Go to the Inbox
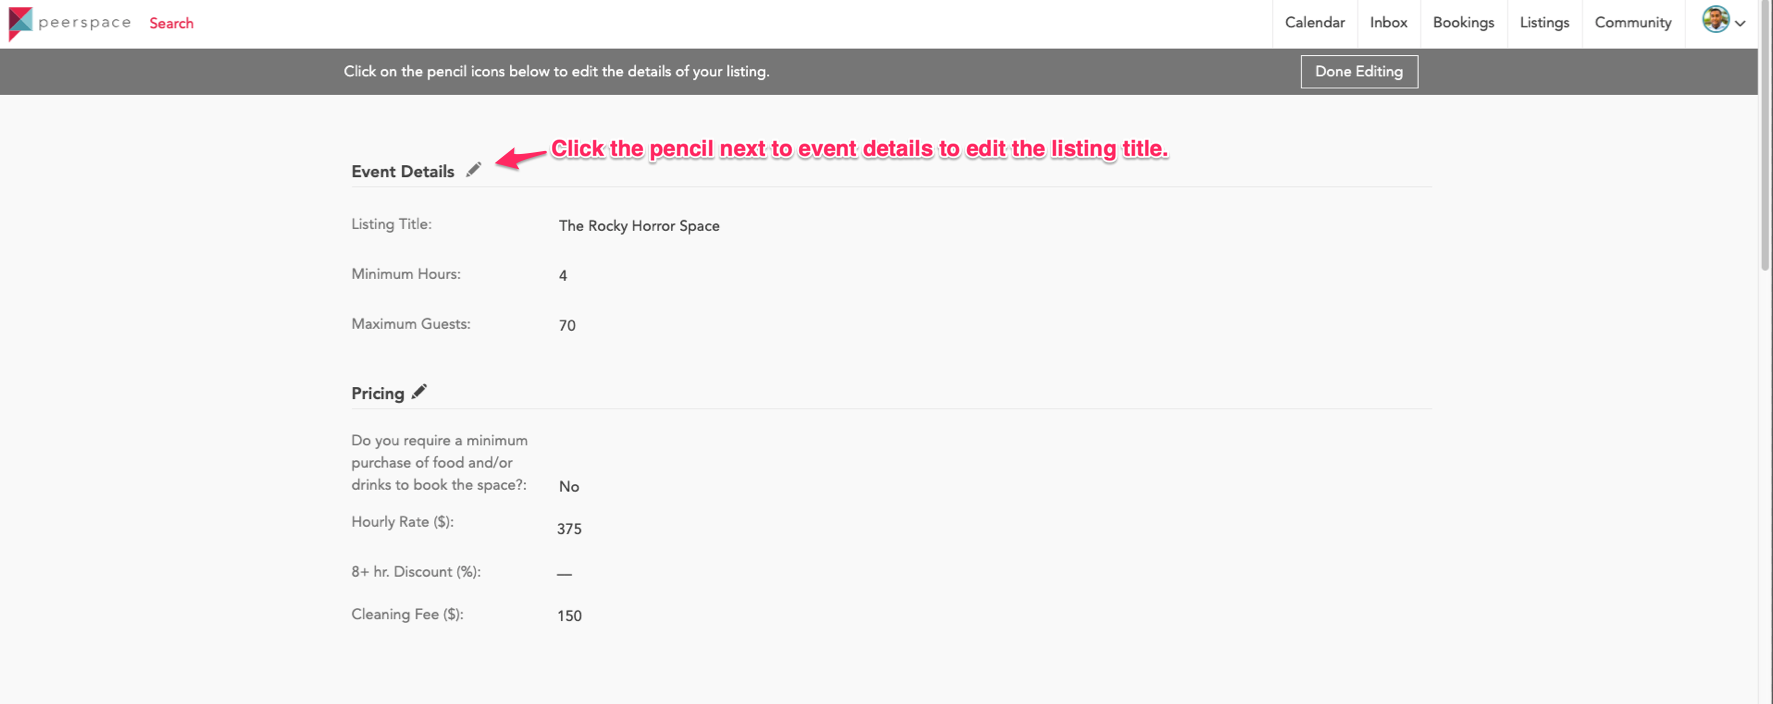1773x704 pixels. (1388, 23)
